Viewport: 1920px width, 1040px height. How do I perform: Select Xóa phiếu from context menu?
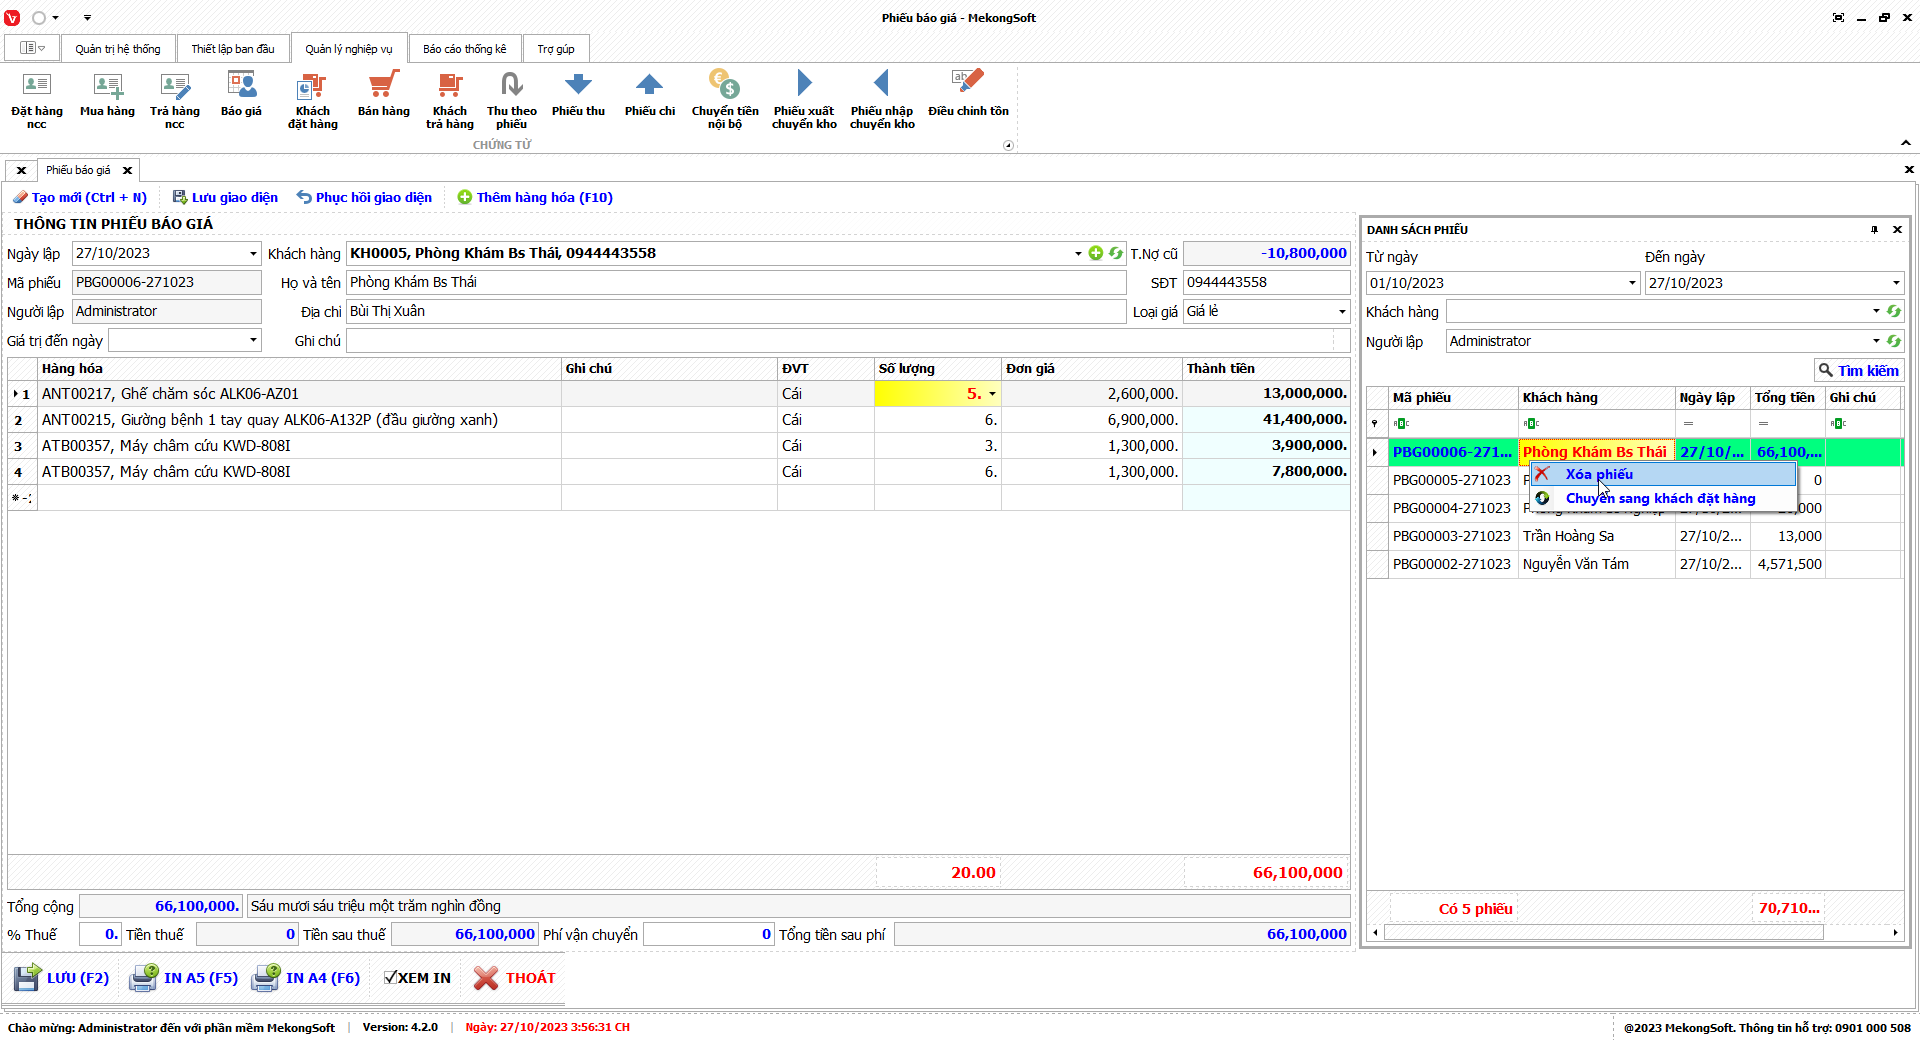pos(1598,474)
